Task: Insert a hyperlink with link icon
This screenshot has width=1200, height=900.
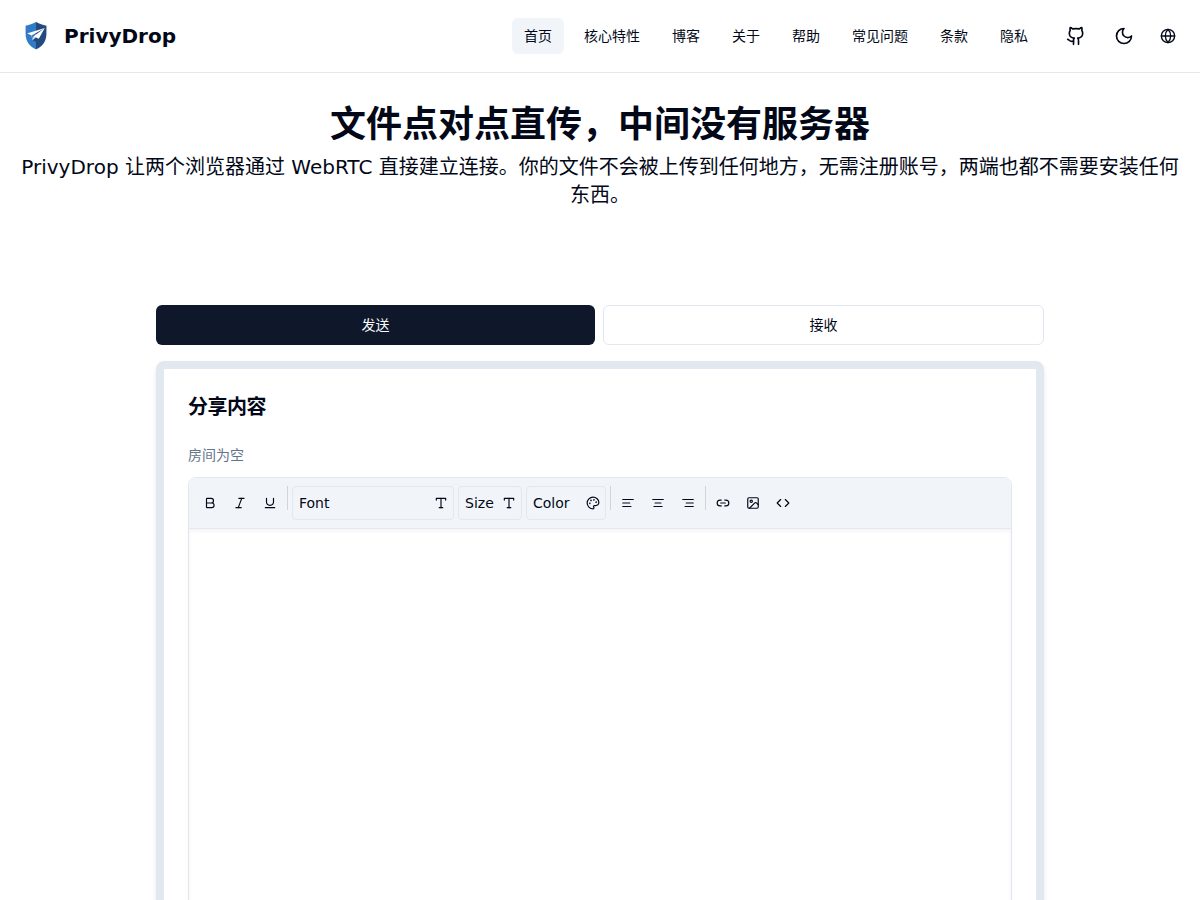Action: pyautogui.click(x=723, y=503)
